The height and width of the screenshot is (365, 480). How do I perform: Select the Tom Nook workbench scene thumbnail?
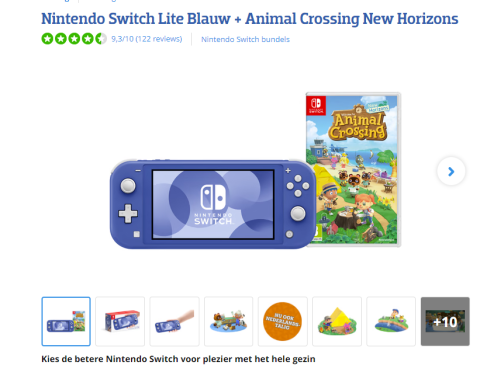pyautogui.click(x=229, y=321)
